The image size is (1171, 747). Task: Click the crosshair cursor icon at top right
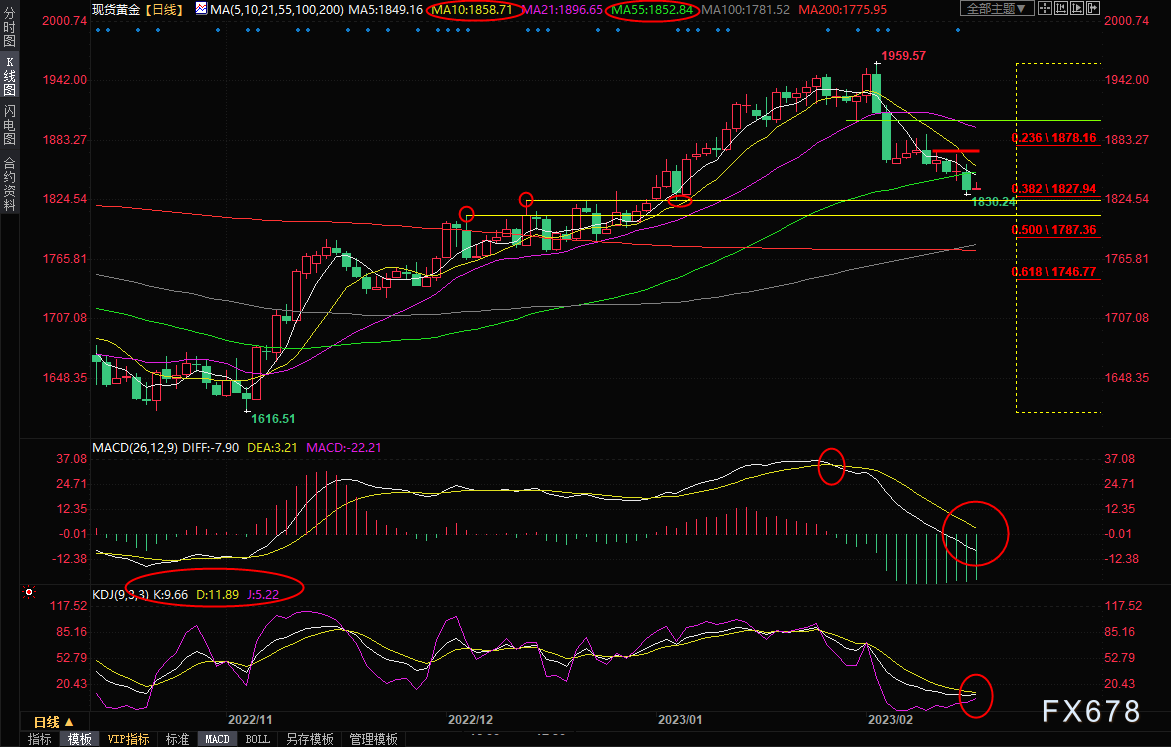tap(1045, 9)
